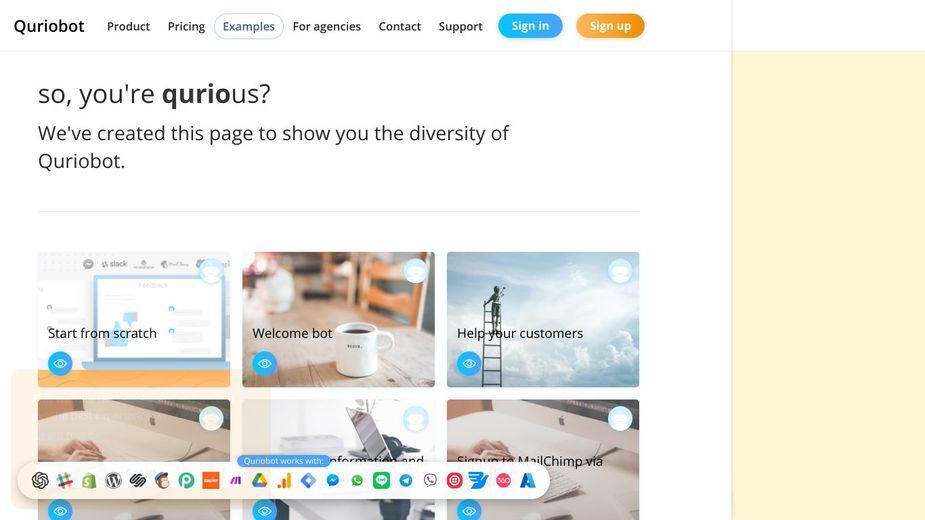Click the Sign in button
This screenshot has height=520, width=925.
(530, 26)
